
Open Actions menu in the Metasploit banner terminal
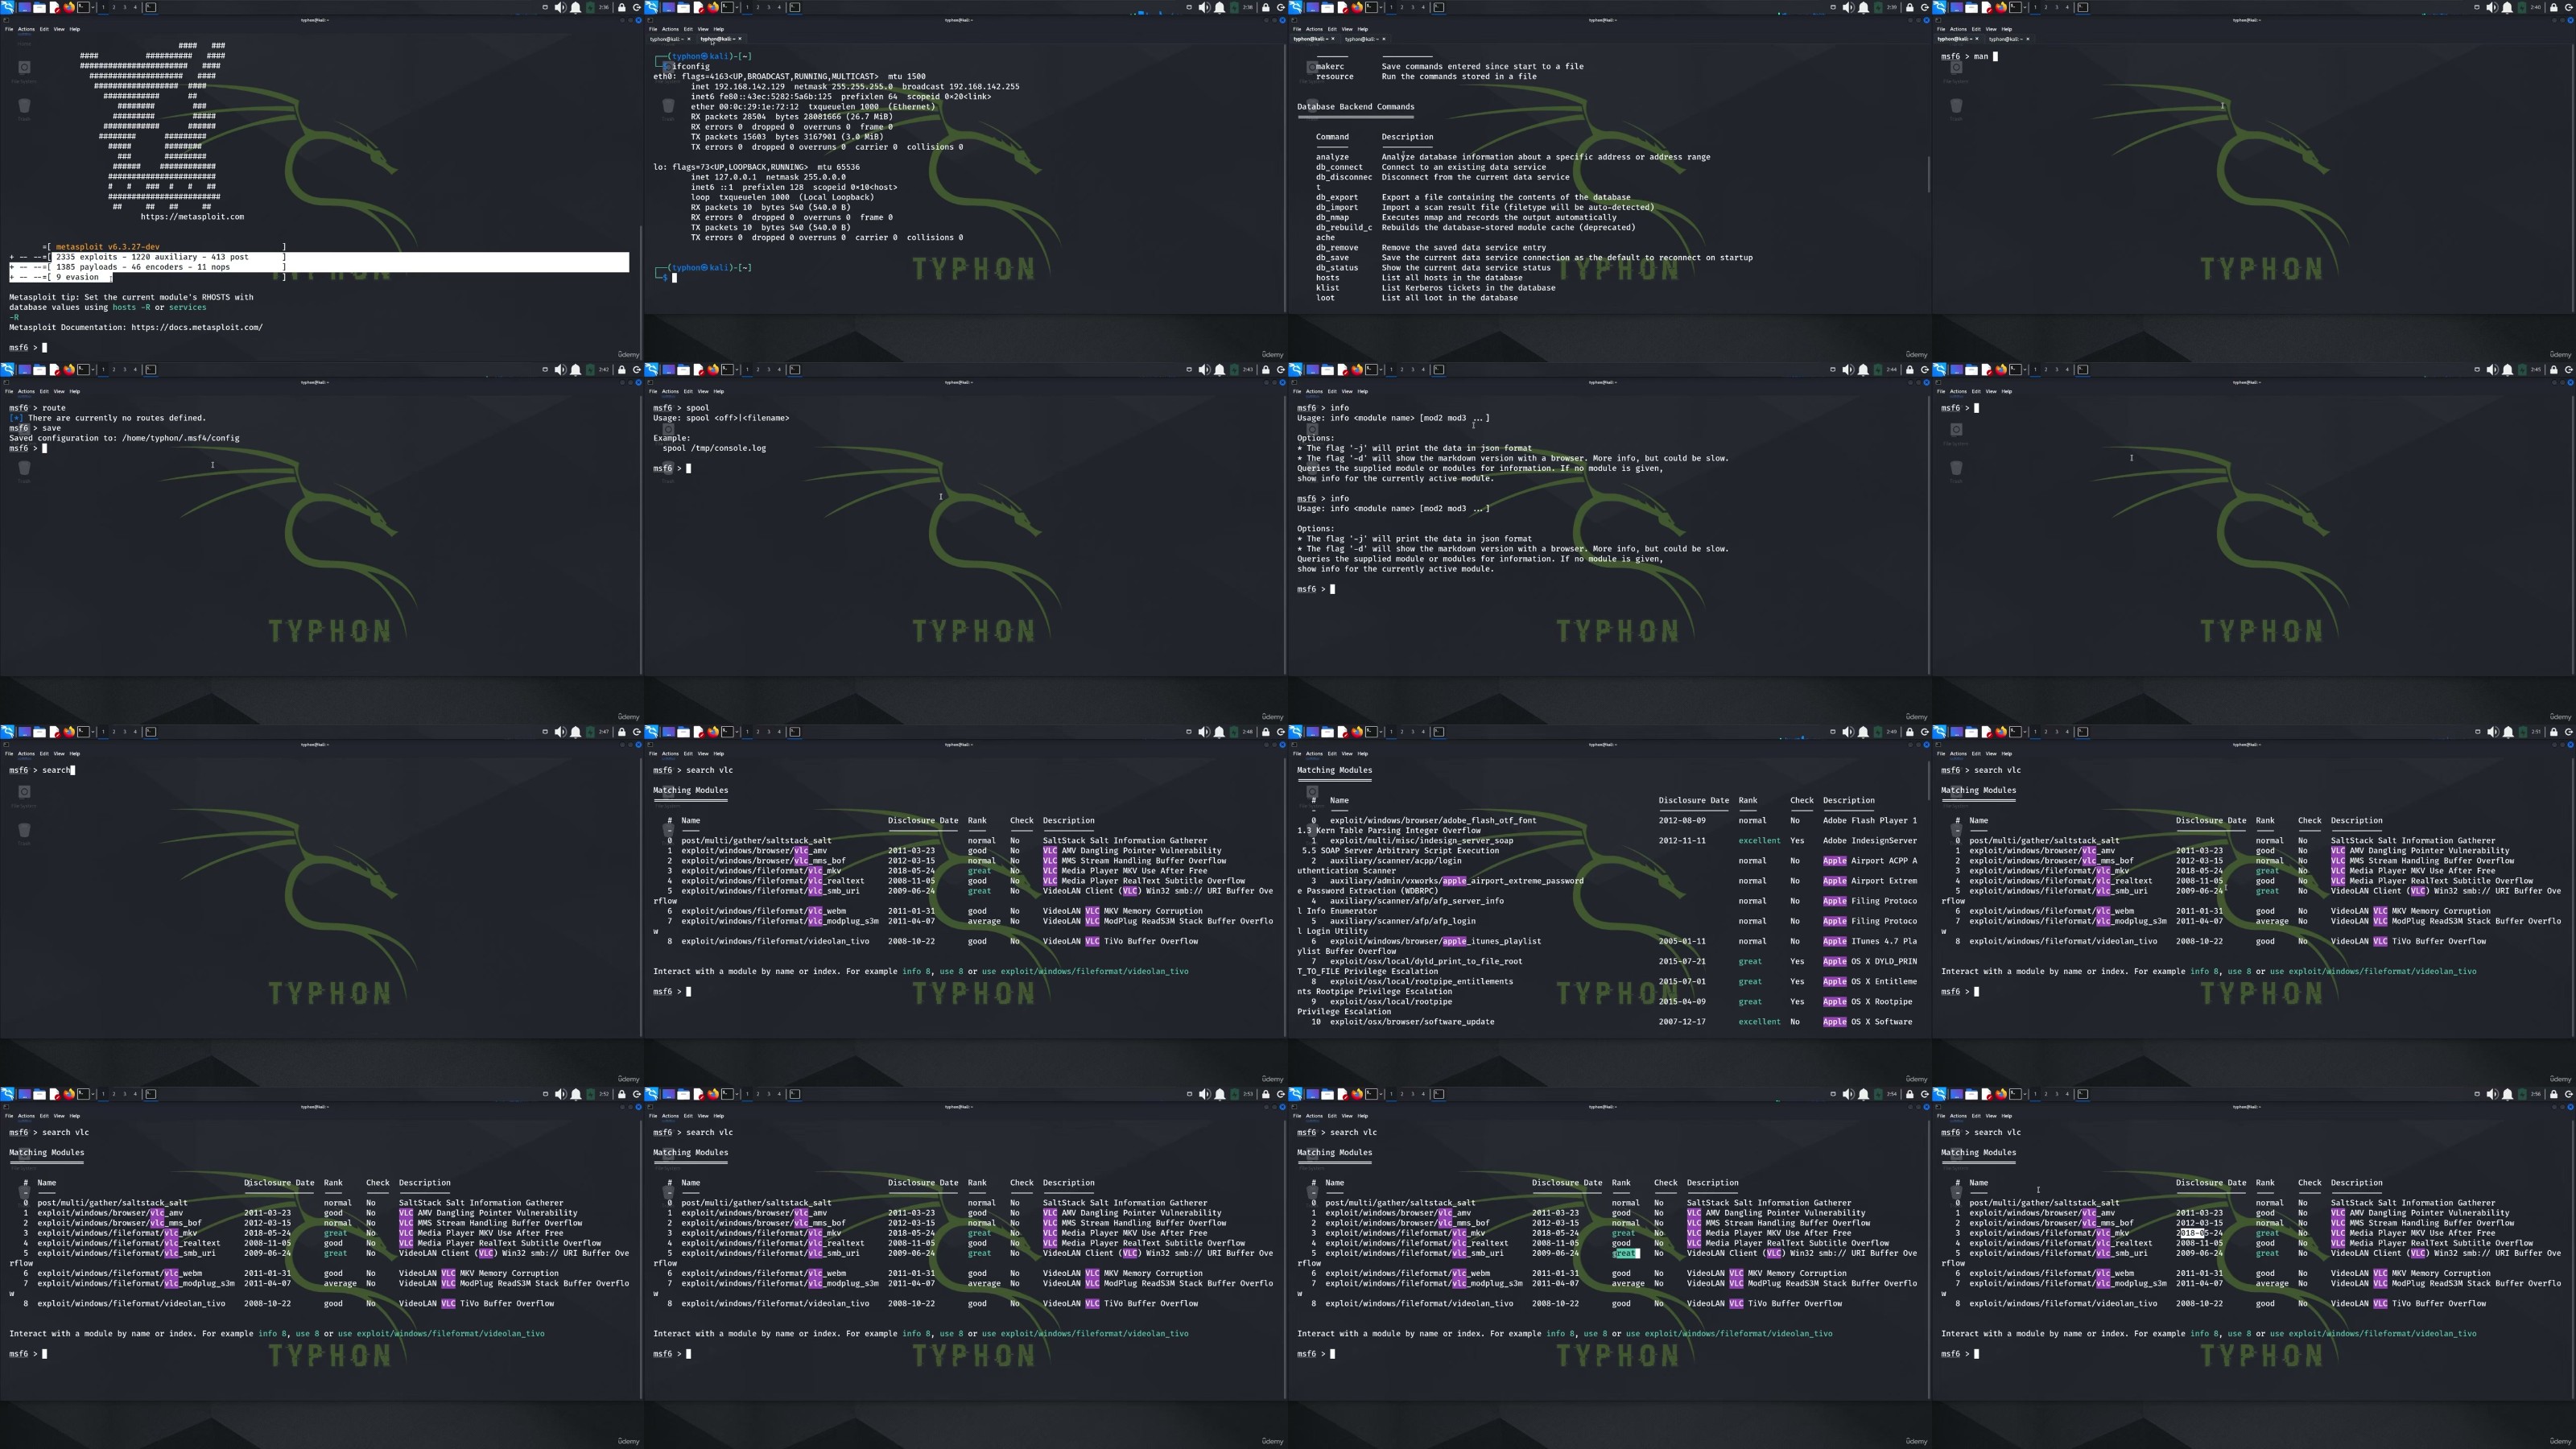(26, 29)
